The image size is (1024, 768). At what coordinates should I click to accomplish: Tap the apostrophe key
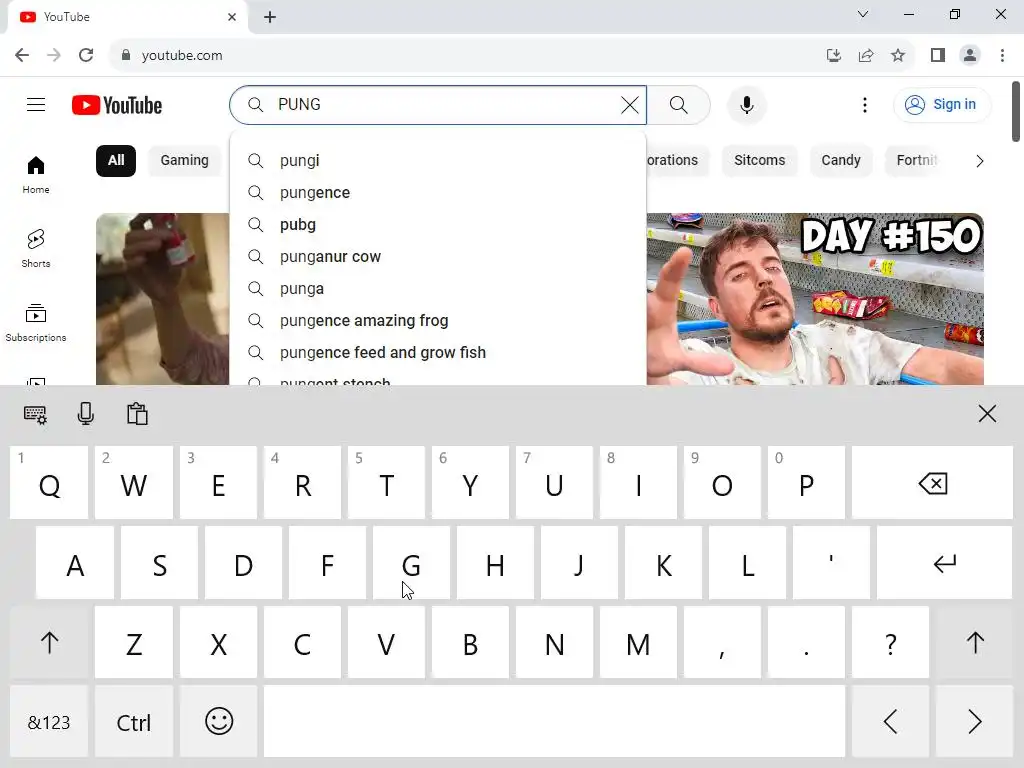831,563
